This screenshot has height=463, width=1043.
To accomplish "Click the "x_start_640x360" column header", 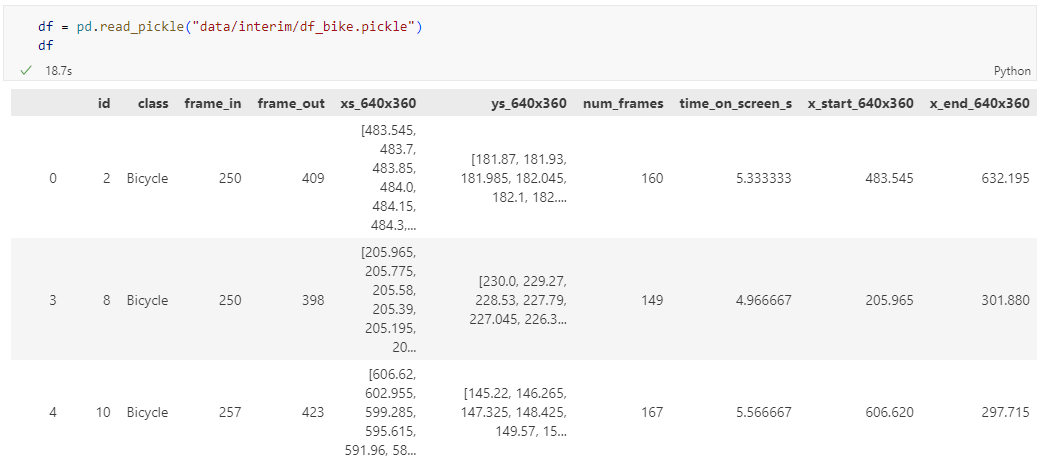I will 860,103.
